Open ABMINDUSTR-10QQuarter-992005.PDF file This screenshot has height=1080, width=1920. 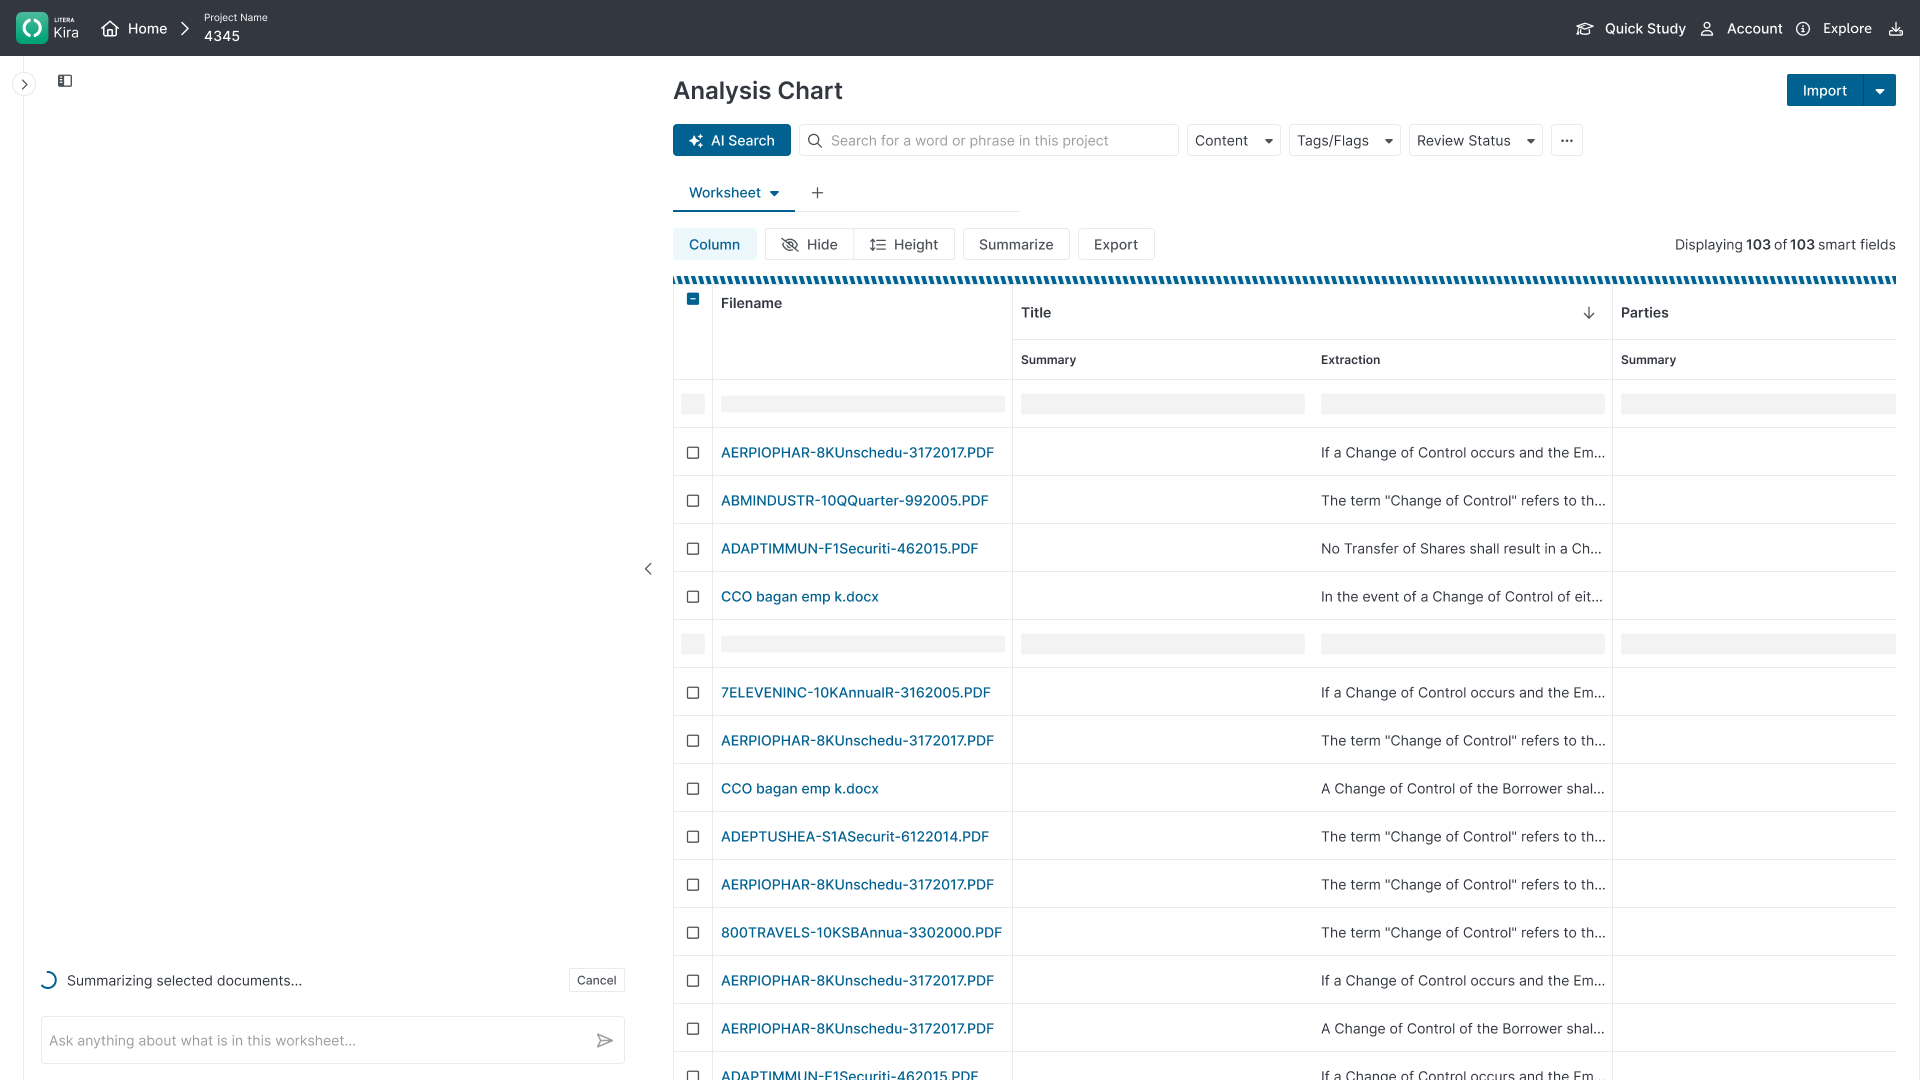click(854, 501)
